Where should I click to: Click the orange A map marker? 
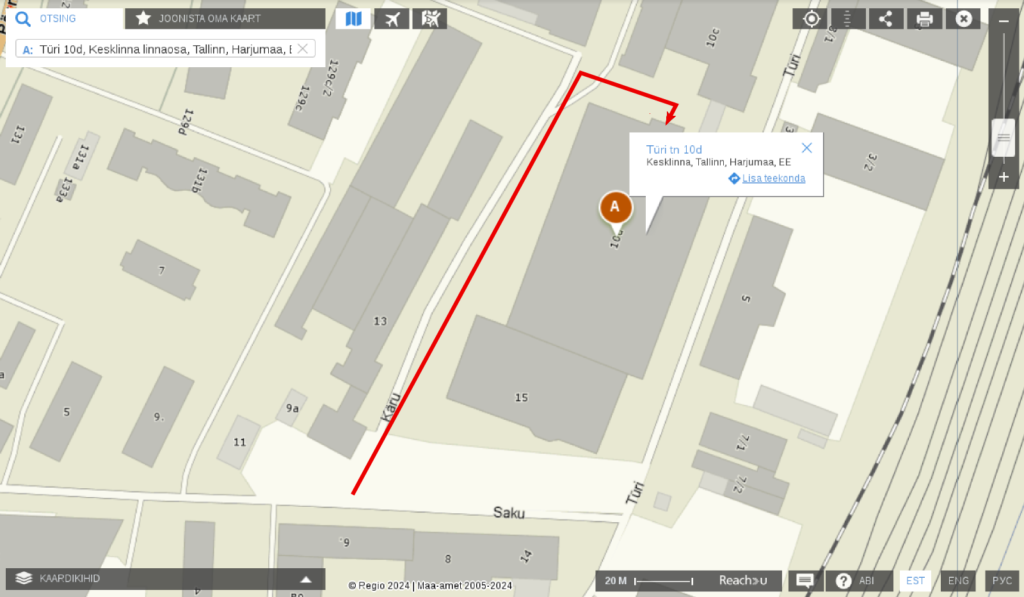click(x=615, y=209)
